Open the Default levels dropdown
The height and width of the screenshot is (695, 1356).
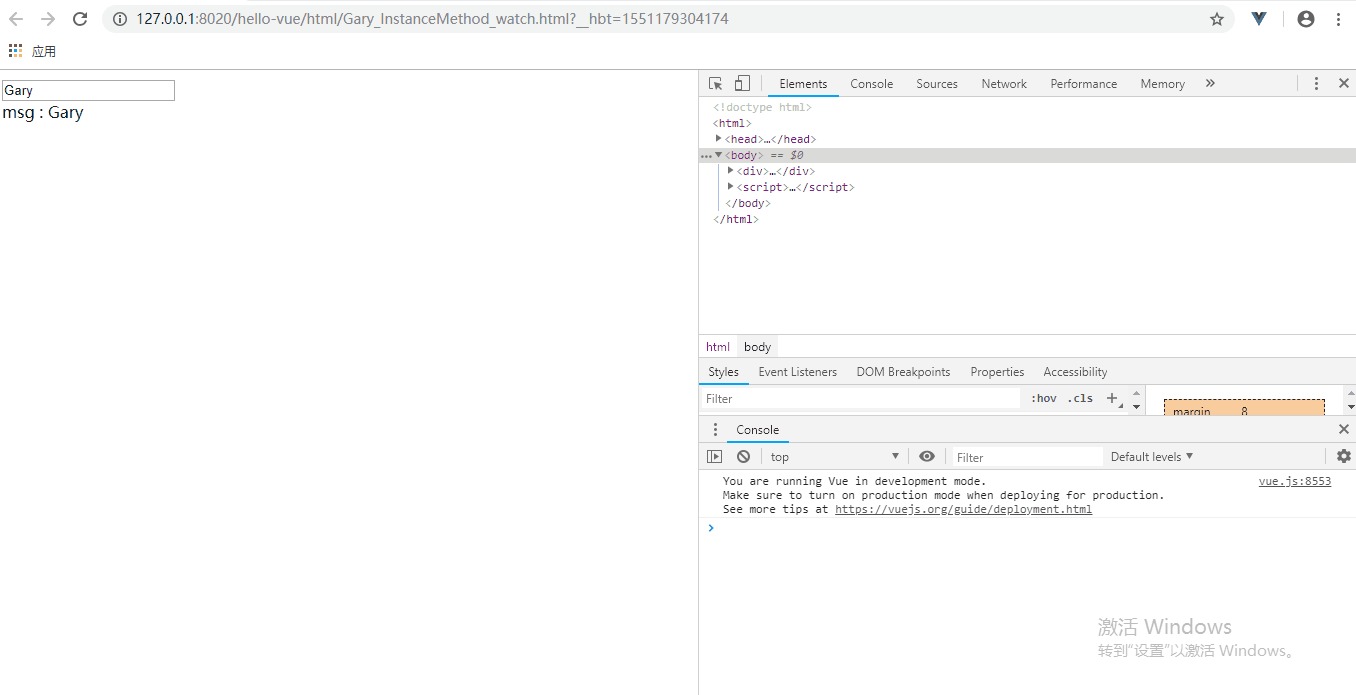[x=1152, y=456]
